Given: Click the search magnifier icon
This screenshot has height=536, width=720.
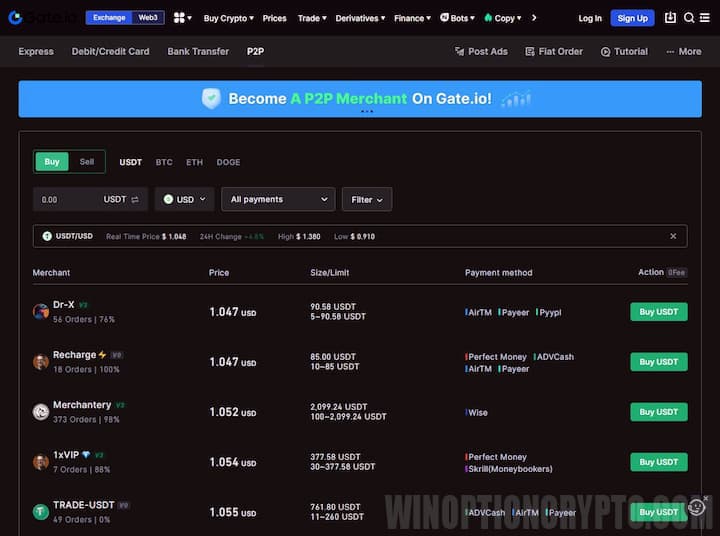Looking at the screenshot, I should click(689, 18).
